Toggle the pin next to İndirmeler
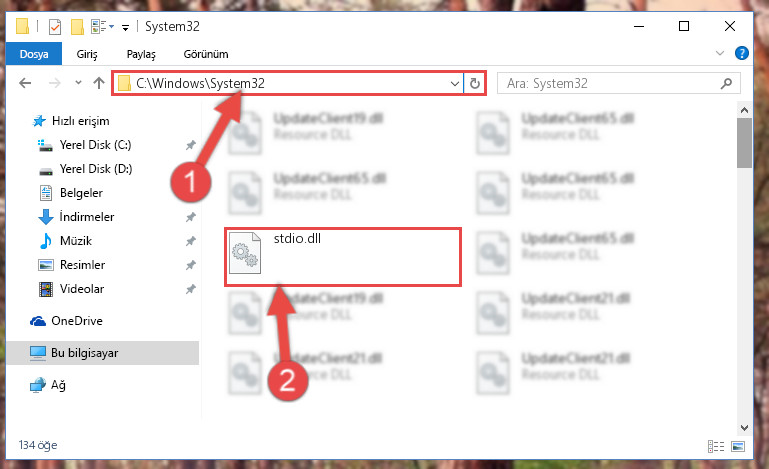 coord(191,217)
